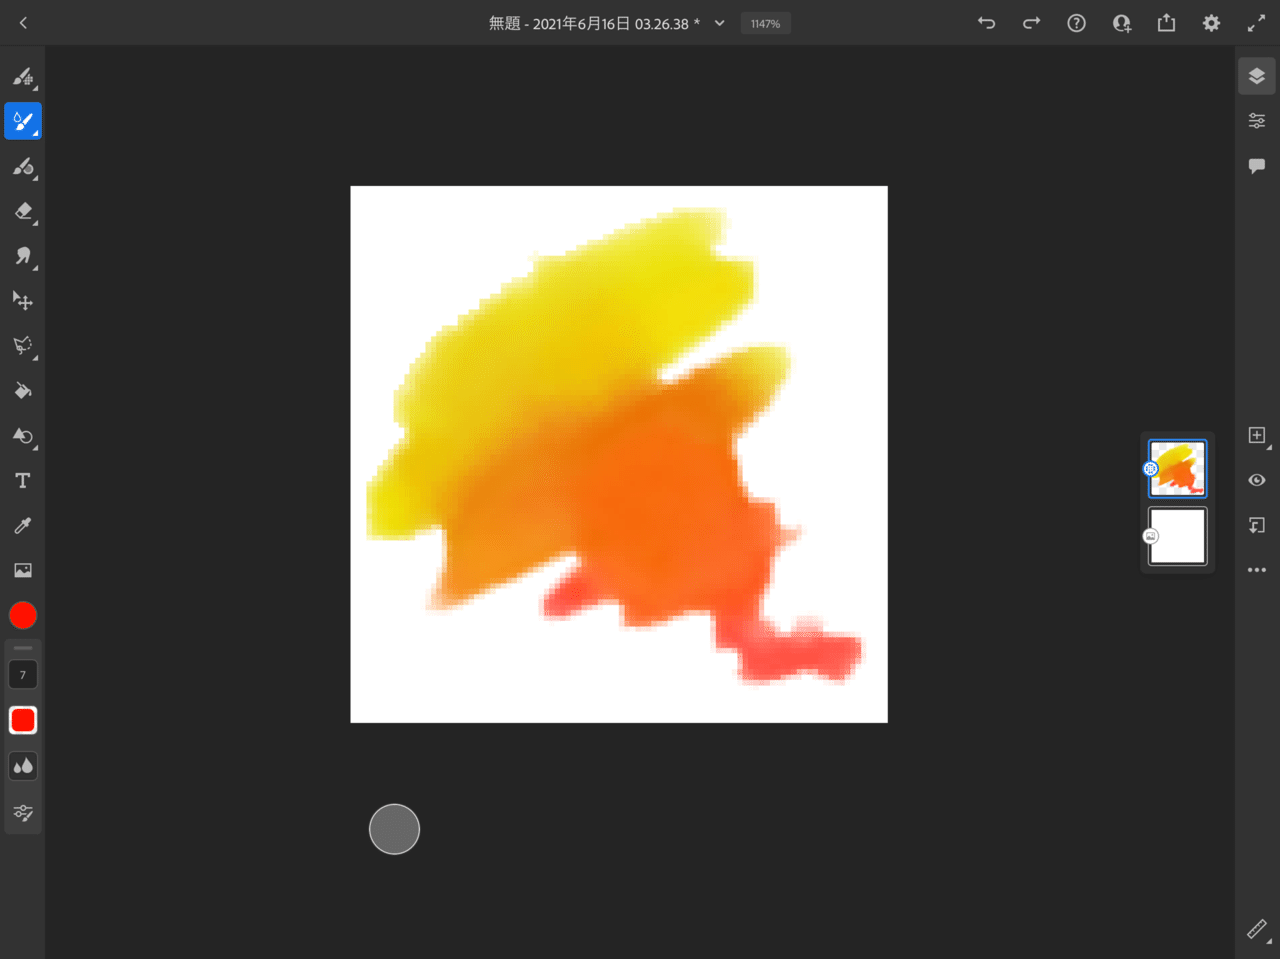Expand the document title dropdown chevron
This screenshot has height=959, width=1280.
pyautogui.click(x=719, y=23)
